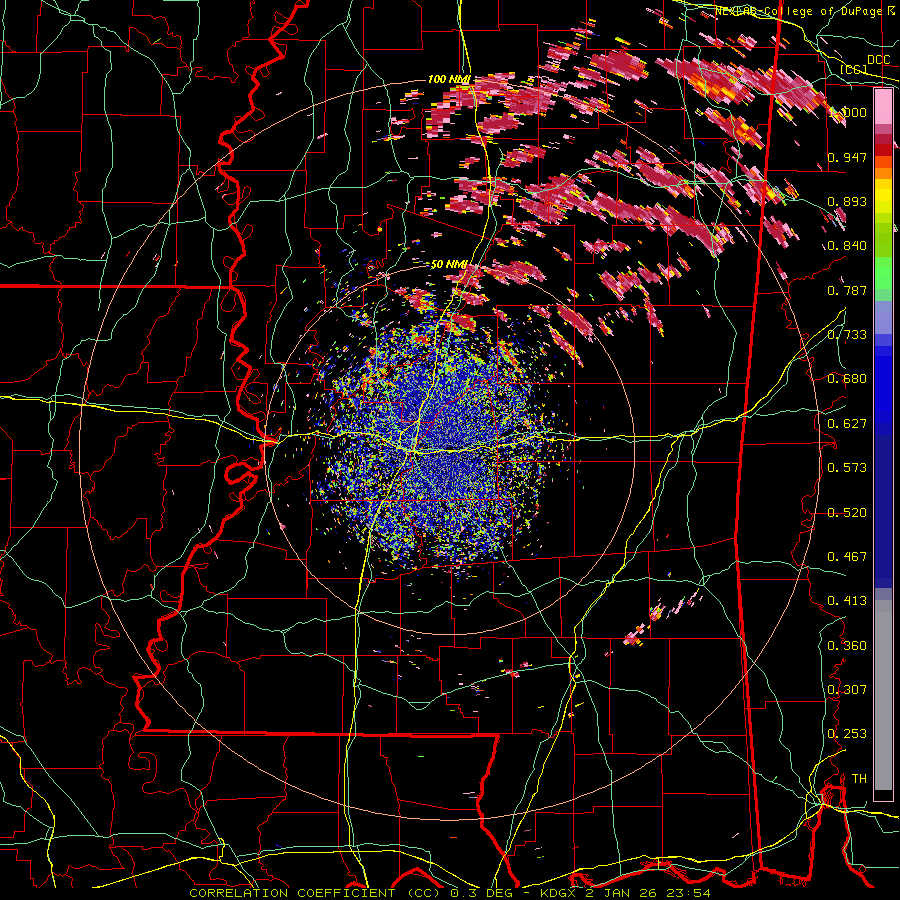The height and width of the screenshot is (900, 900).
Task: Click the [CC] product label
Action: (x=854, y=69)
